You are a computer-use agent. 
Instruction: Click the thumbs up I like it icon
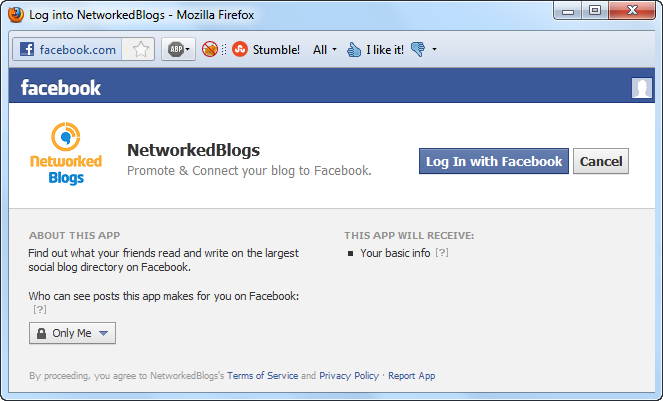click(354, 49)
